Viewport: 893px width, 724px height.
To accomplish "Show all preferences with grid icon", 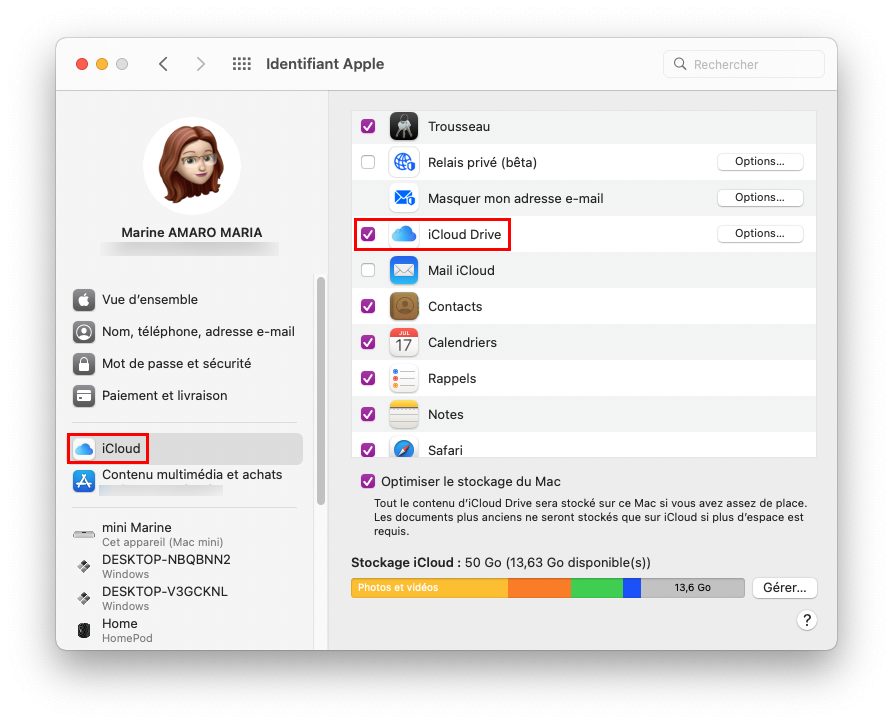I will [242, 64].
